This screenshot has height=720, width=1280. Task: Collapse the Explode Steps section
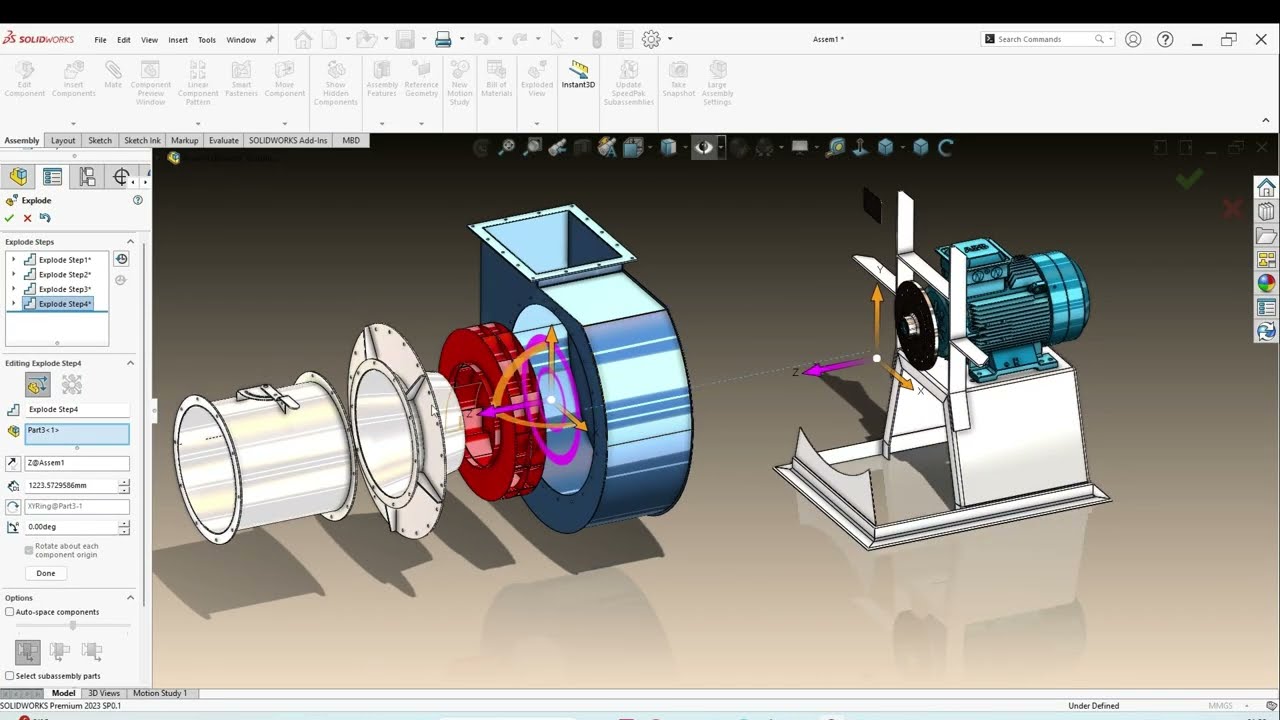(x=130, y=241)
